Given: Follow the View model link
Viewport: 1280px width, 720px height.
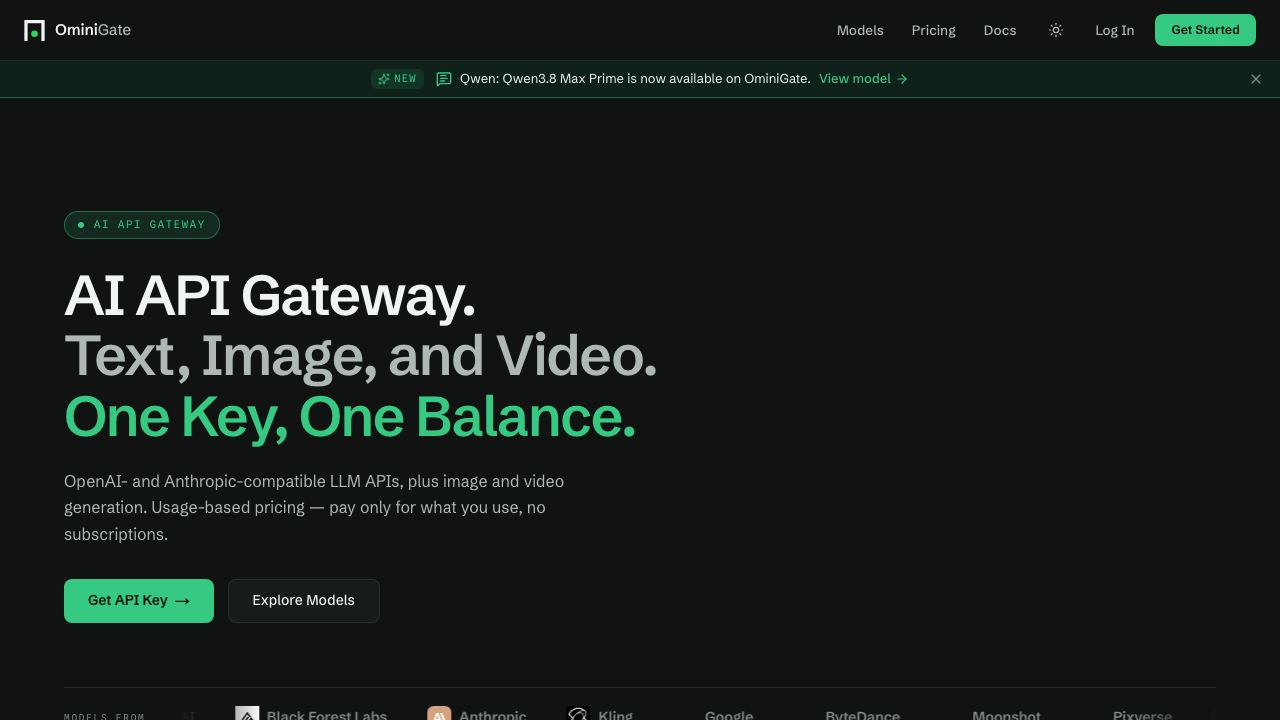Looking at the screenshot, I should [863, 79].
